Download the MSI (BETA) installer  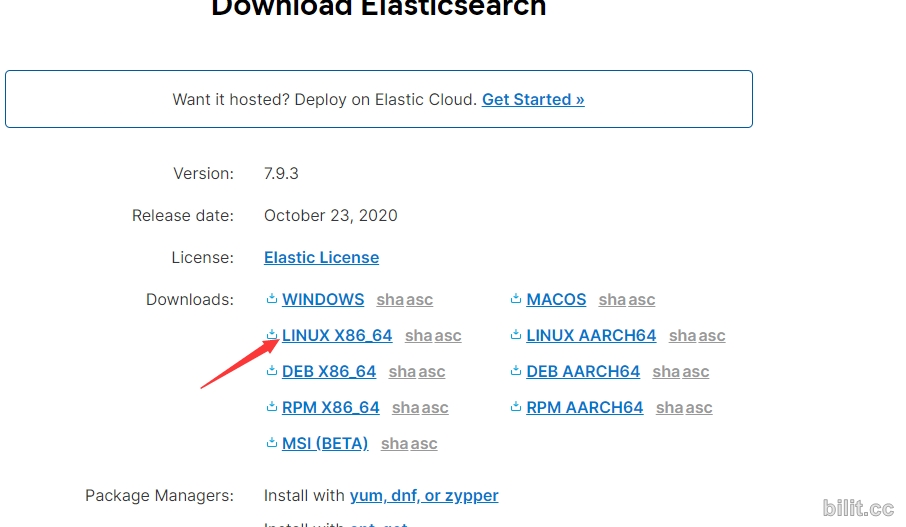point(325,443)
